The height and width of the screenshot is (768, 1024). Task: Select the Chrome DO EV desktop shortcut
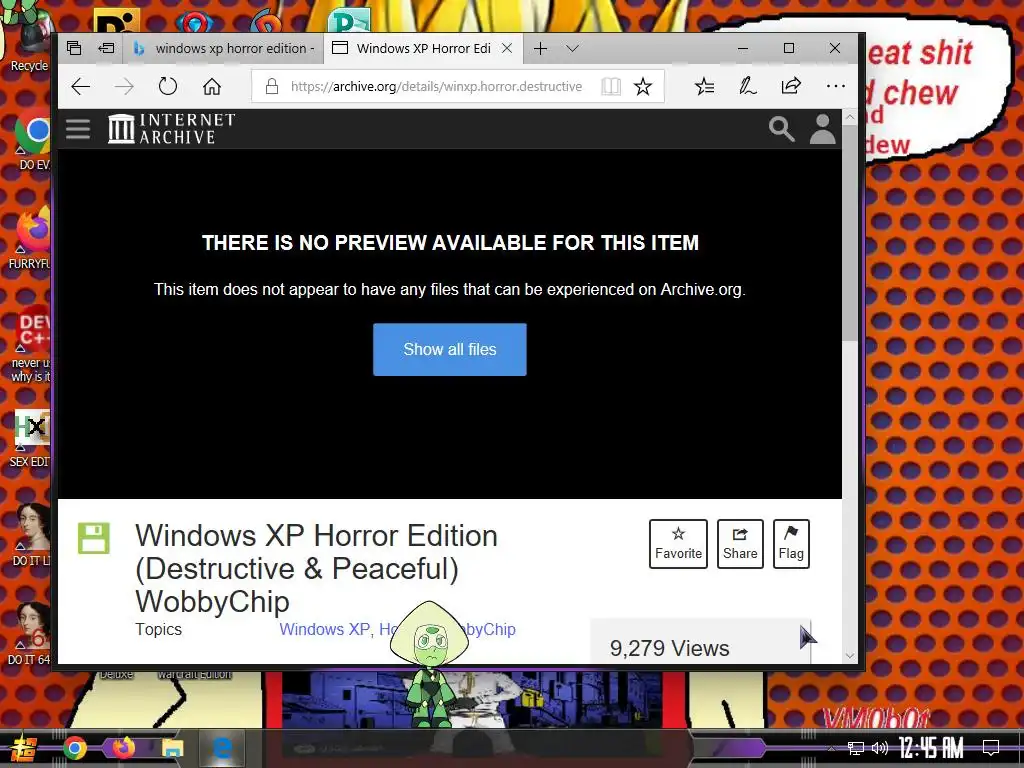[32, 140]
